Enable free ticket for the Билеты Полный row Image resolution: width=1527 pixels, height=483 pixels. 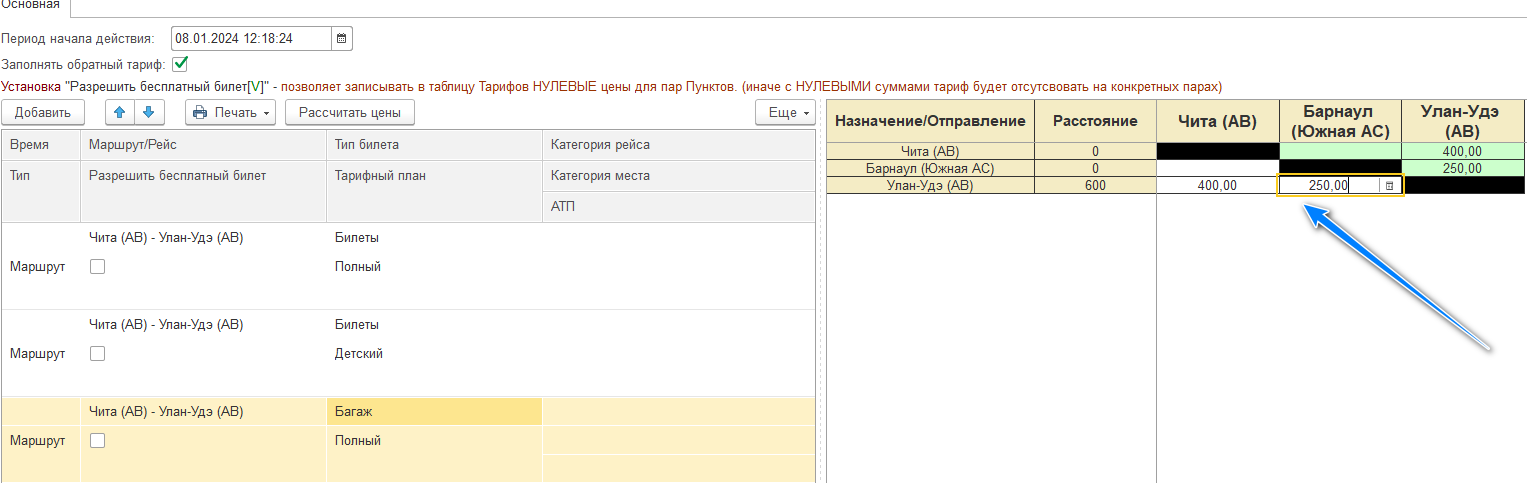click(97, 267)
